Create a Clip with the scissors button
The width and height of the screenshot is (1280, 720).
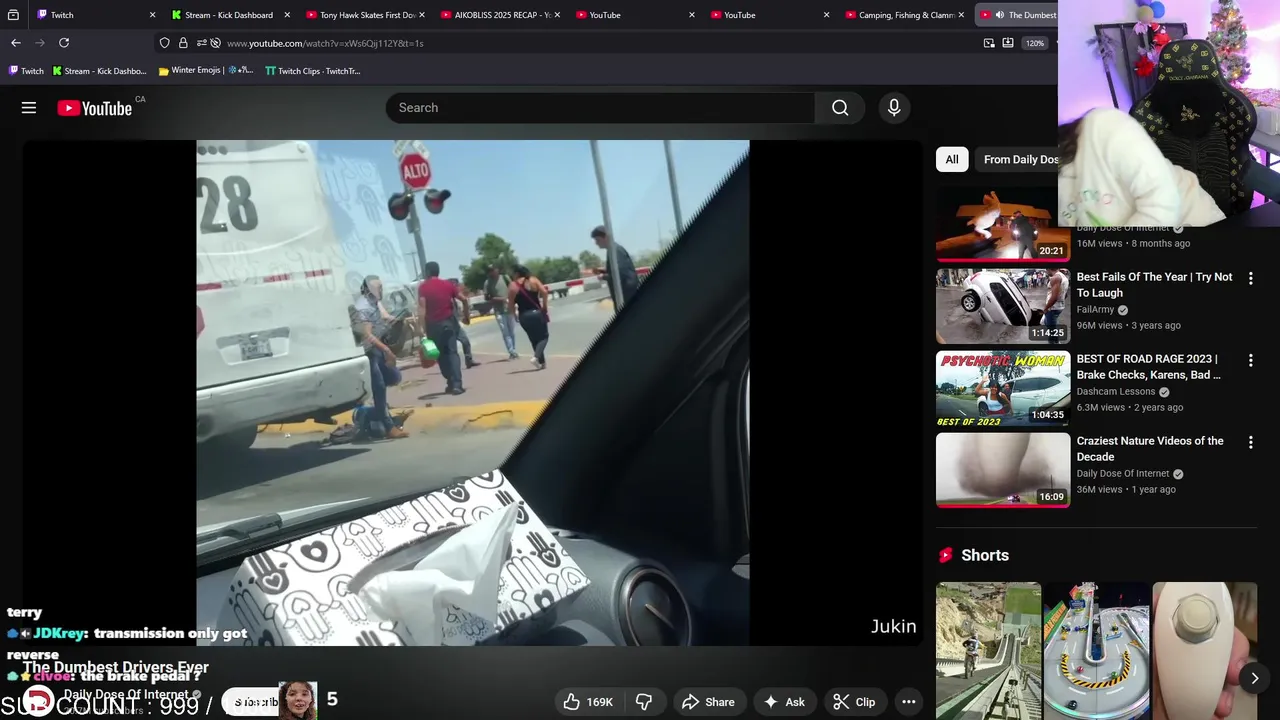point(855,702)
